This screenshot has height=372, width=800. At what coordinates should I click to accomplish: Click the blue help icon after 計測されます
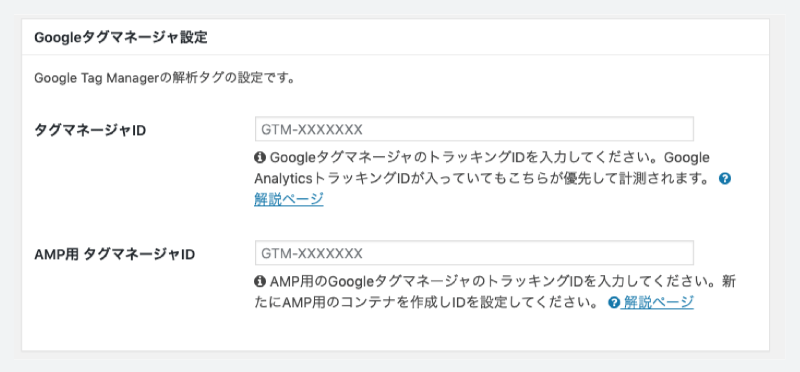(x=725, y=179)
